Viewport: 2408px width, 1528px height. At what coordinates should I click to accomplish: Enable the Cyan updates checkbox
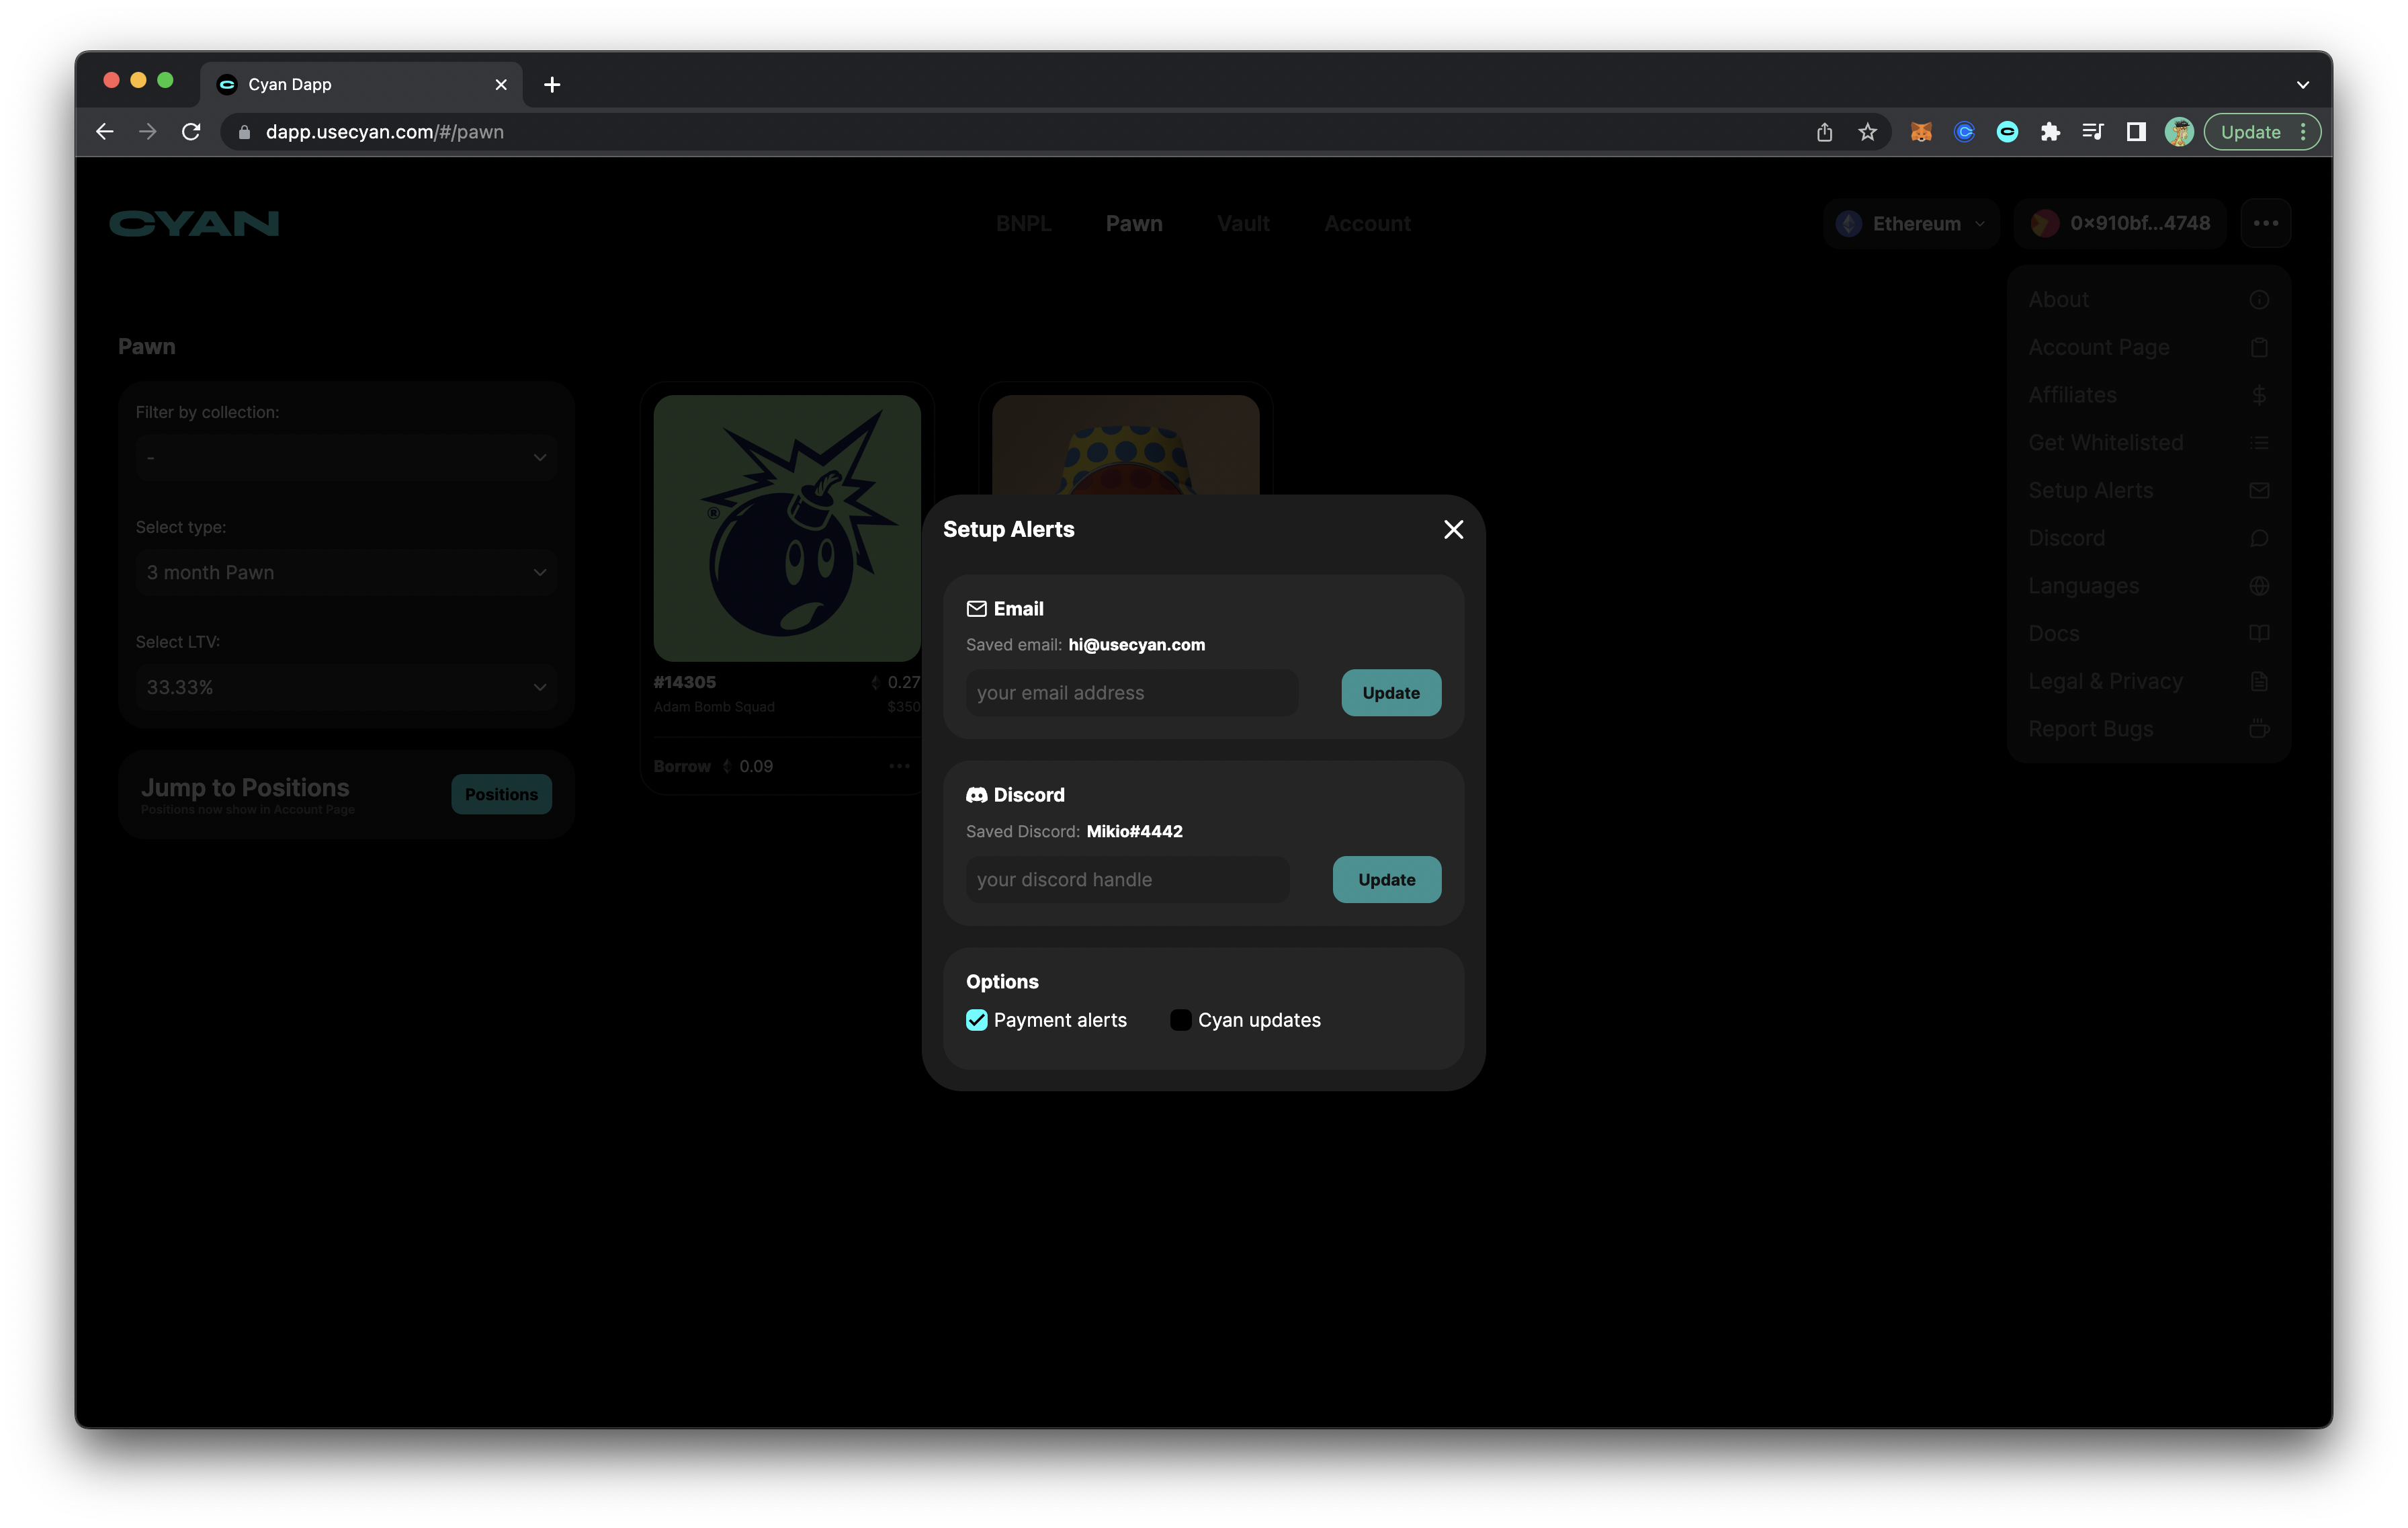tap(1180, 1020)
